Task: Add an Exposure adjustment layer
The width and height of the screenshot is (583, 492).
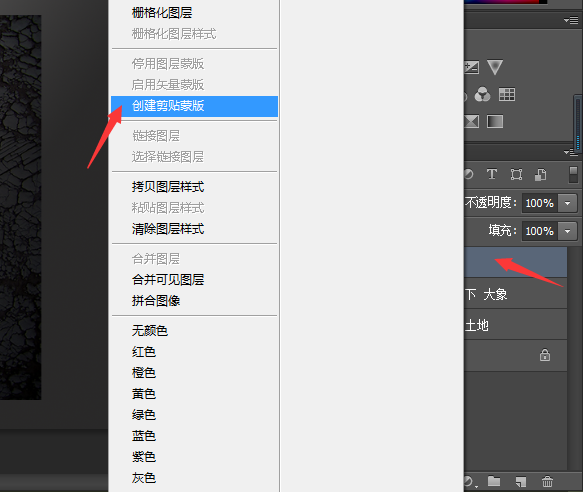Action: pyautogui.click(x=471, y=67)
